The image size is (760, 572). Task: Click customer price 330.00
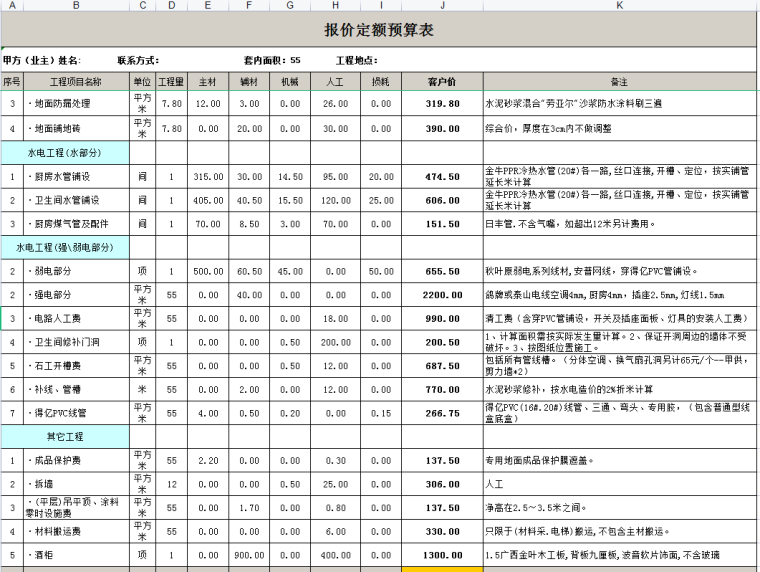point(443,532)
